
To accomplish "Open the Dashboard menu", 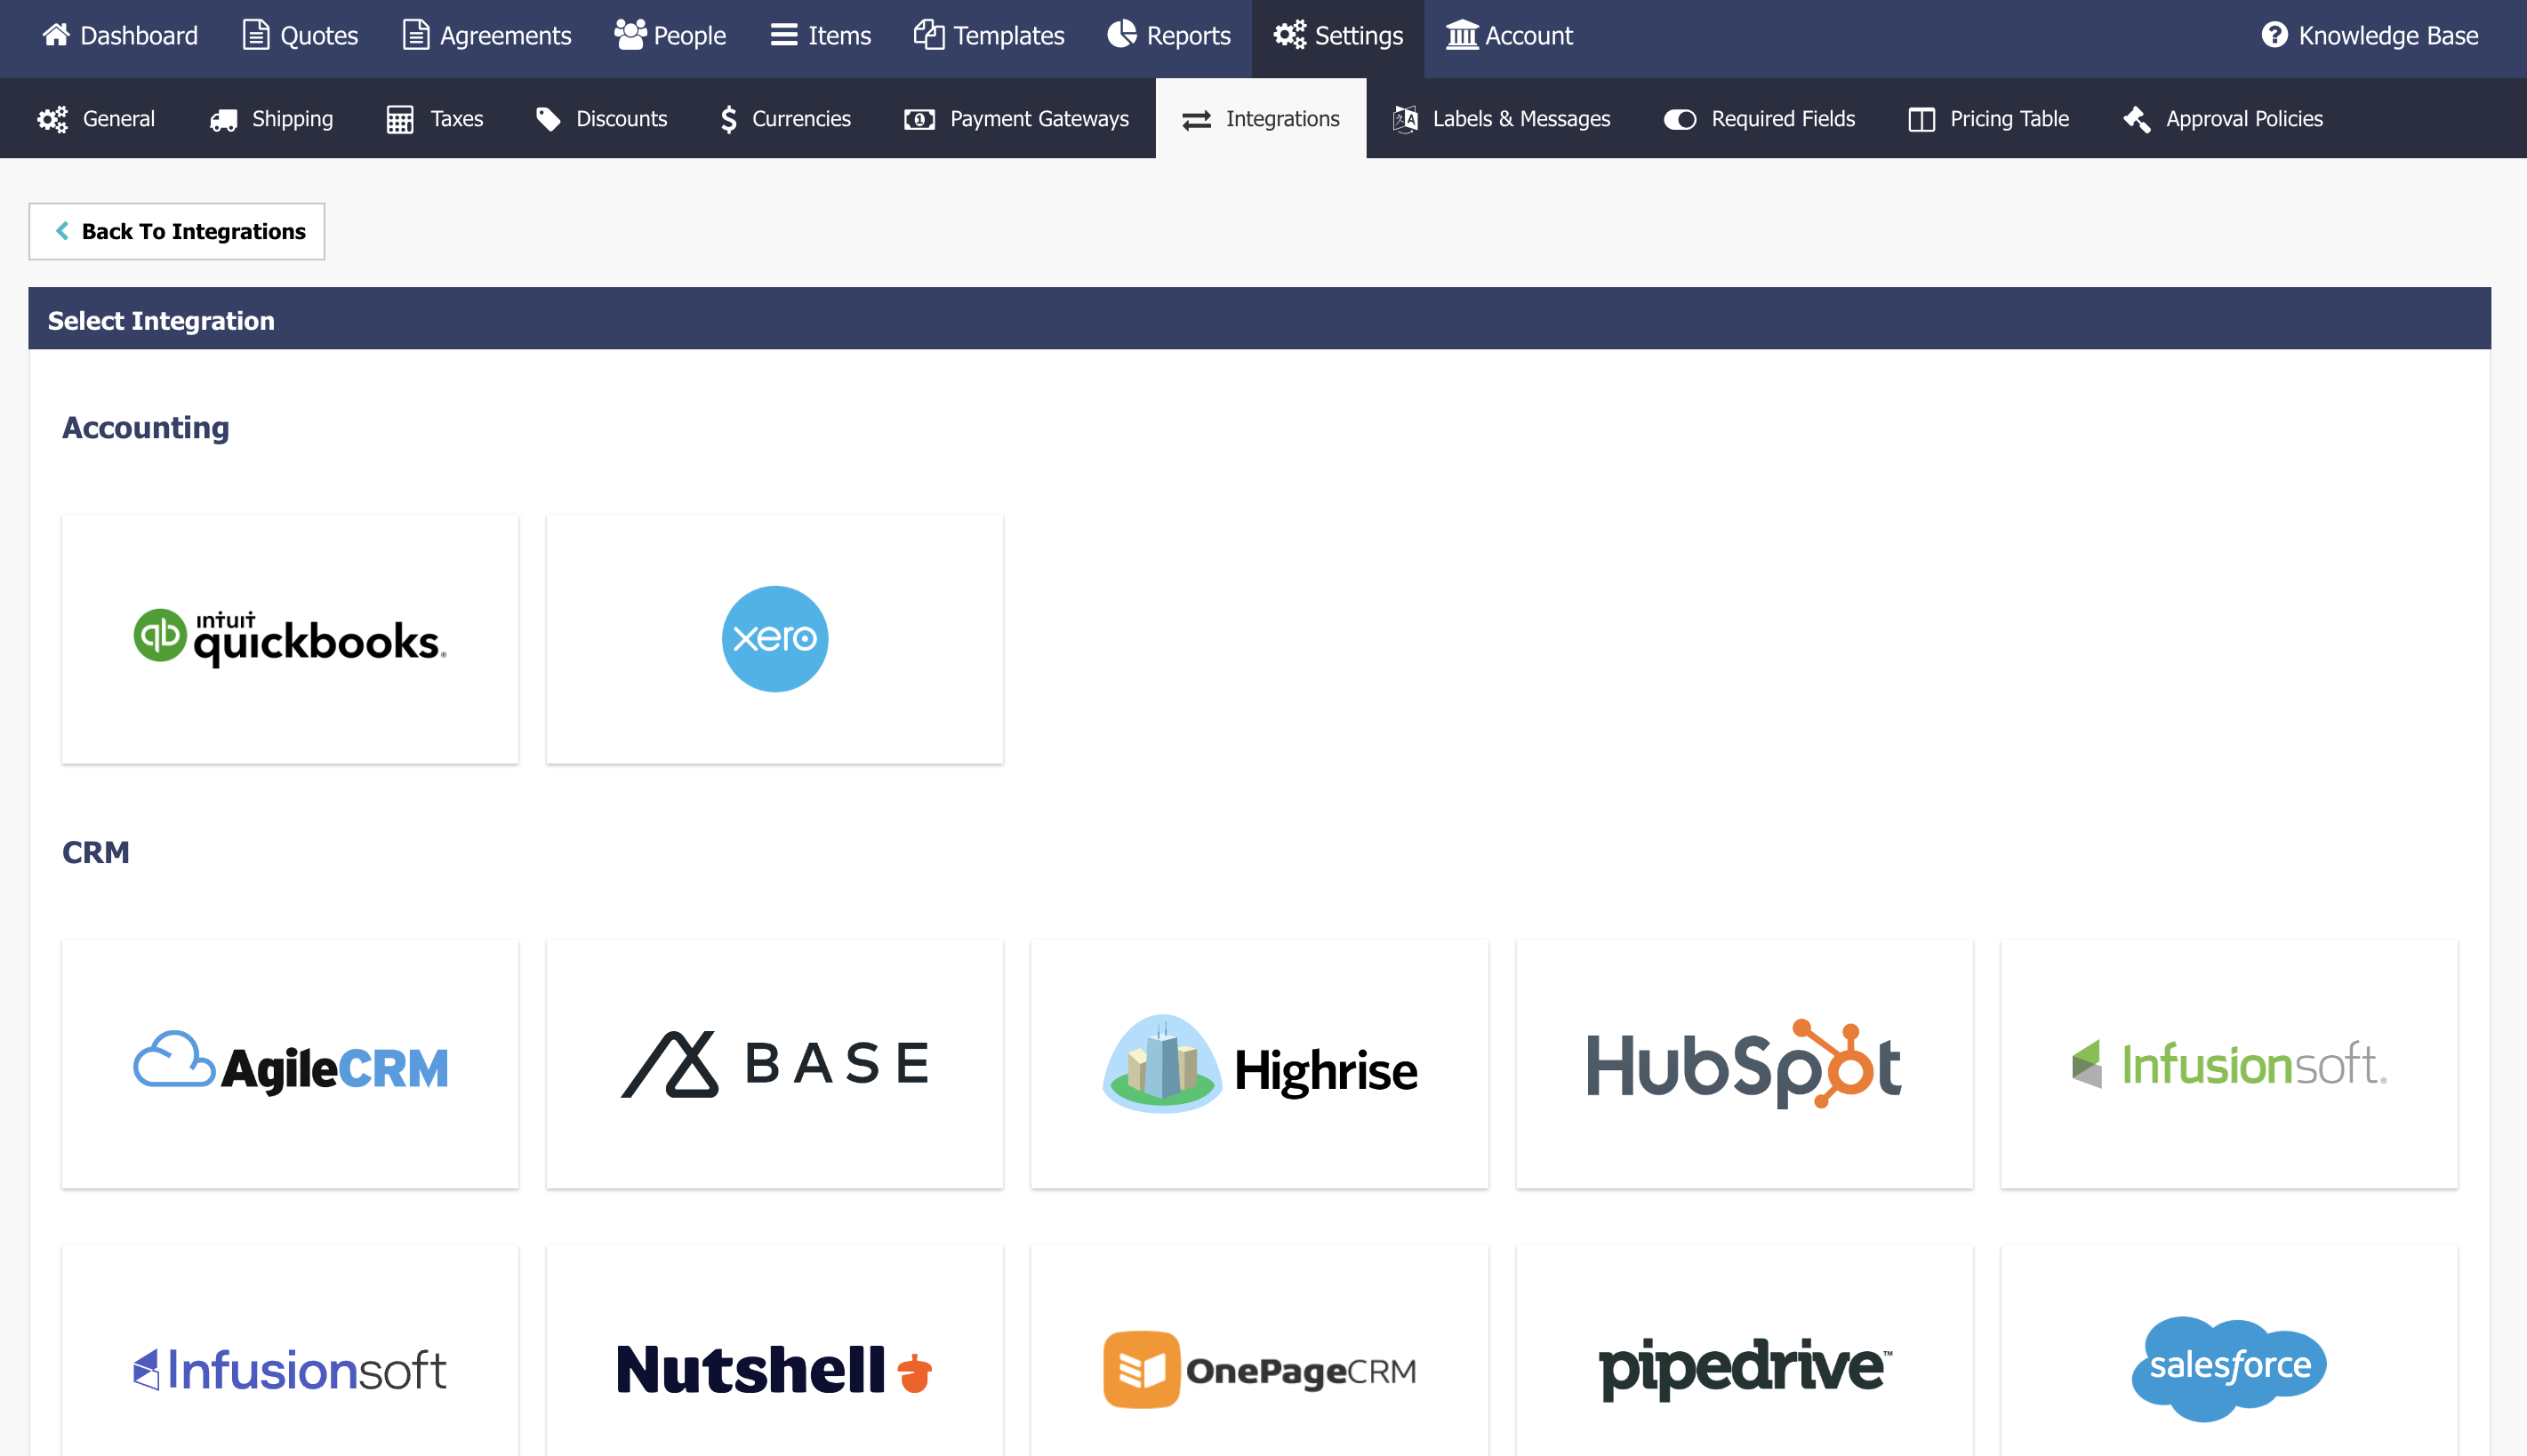I will [x=120, y=36].
